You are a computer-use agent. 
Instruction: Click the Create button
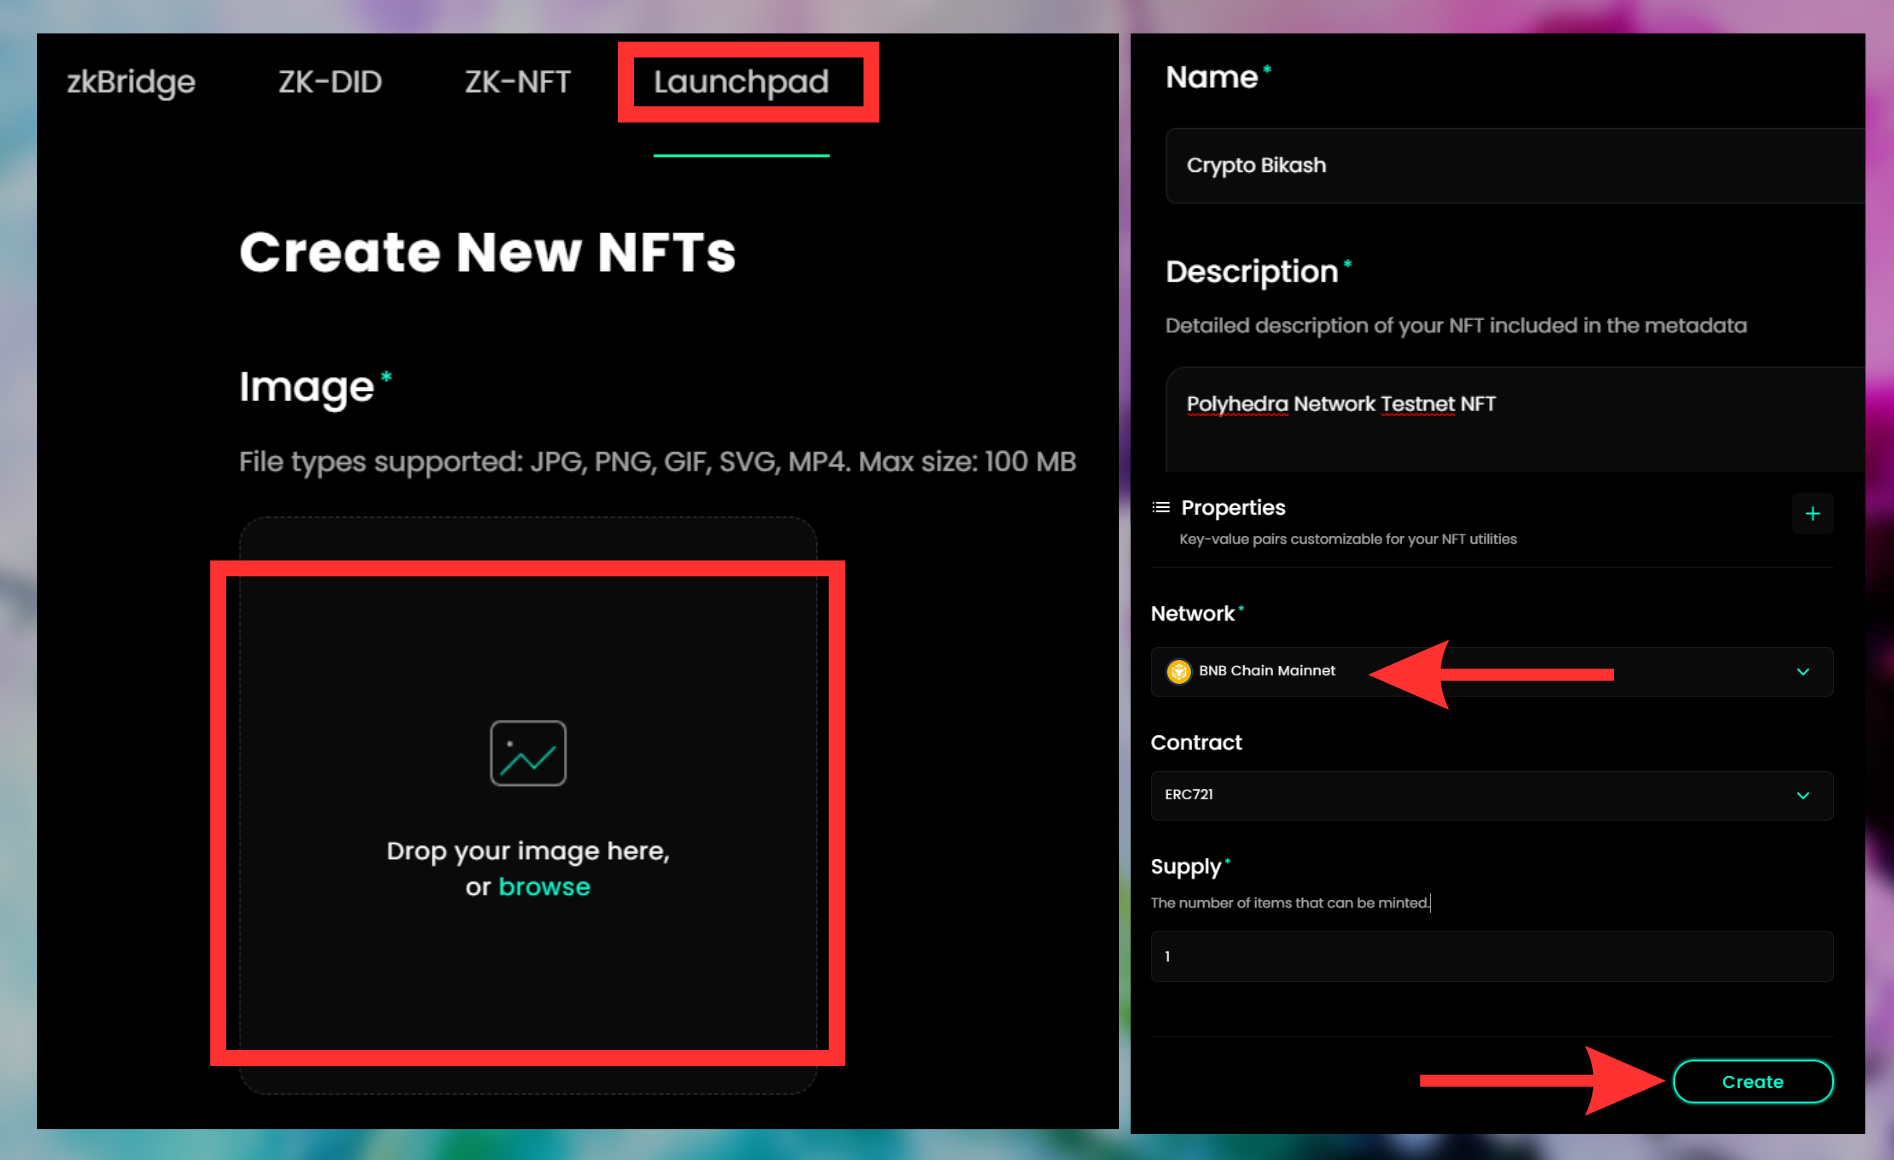(1753, 1082)
